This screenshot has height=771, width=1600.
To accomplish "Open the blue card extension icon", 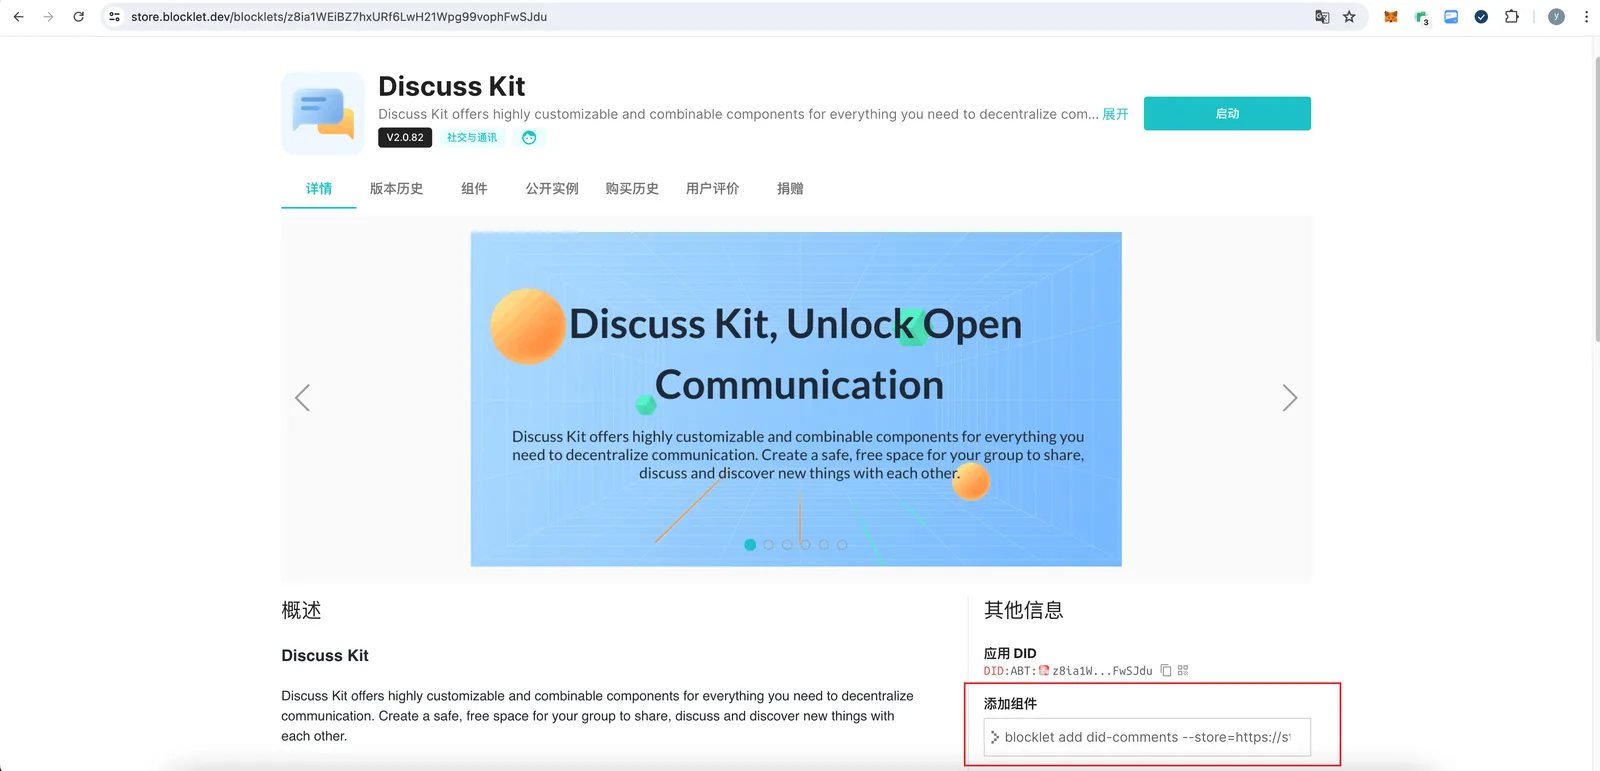I will point(1451,17).
